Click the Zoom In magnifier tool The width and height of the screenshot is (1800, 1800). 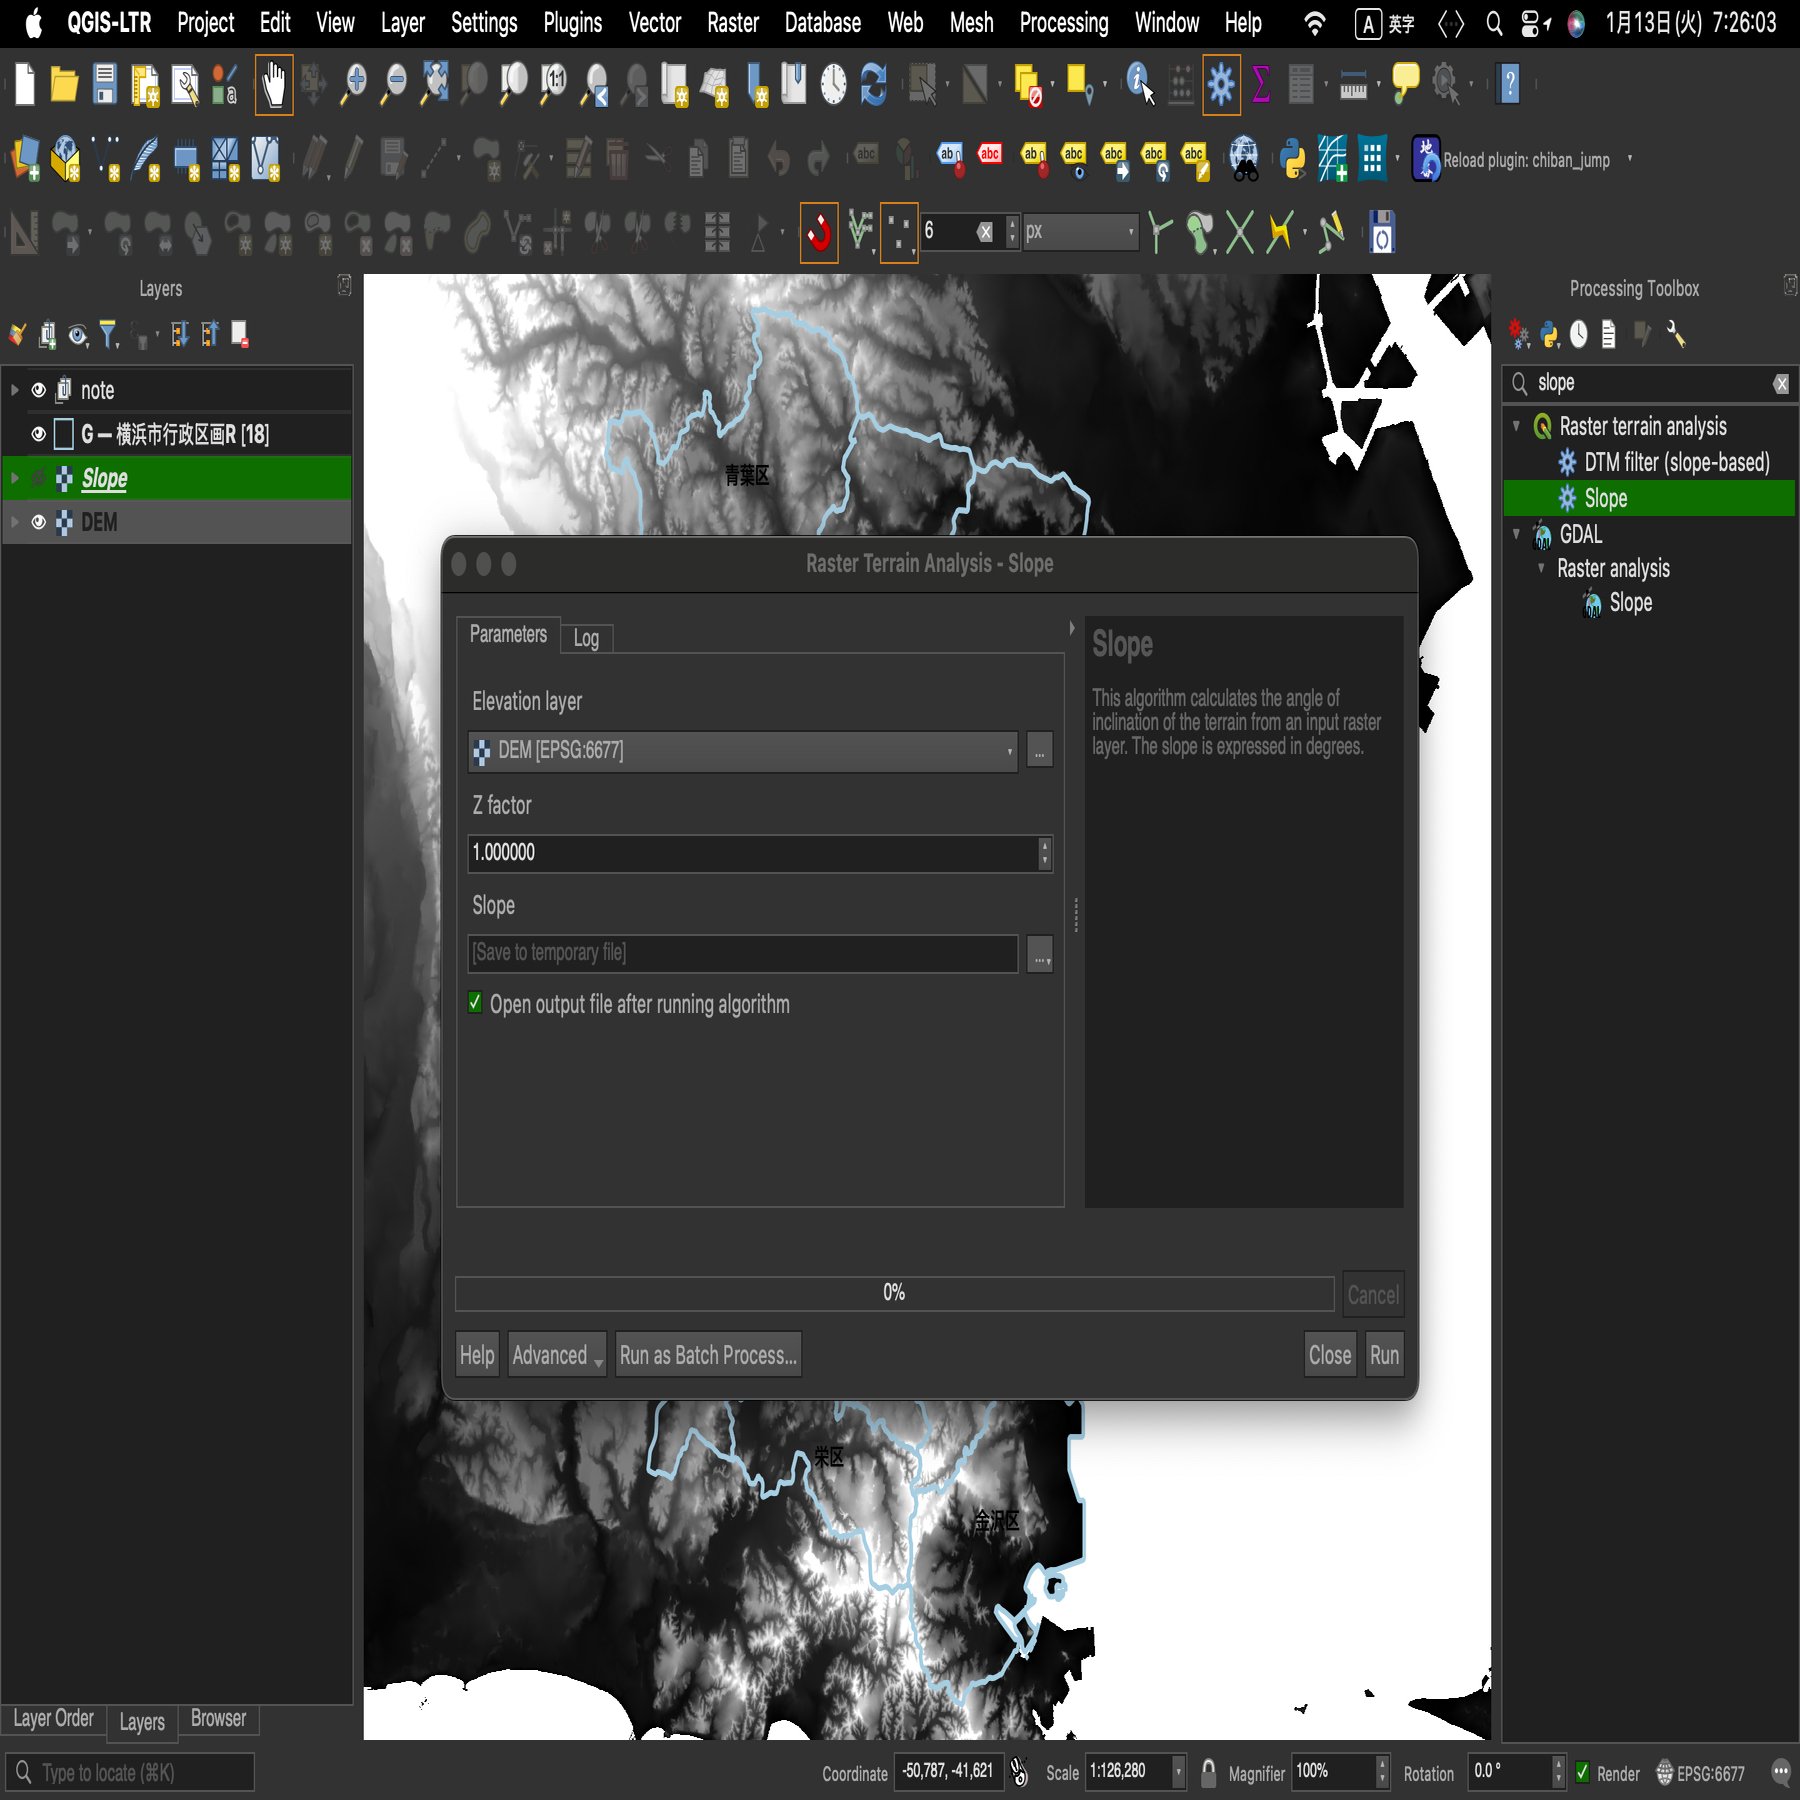353,84
